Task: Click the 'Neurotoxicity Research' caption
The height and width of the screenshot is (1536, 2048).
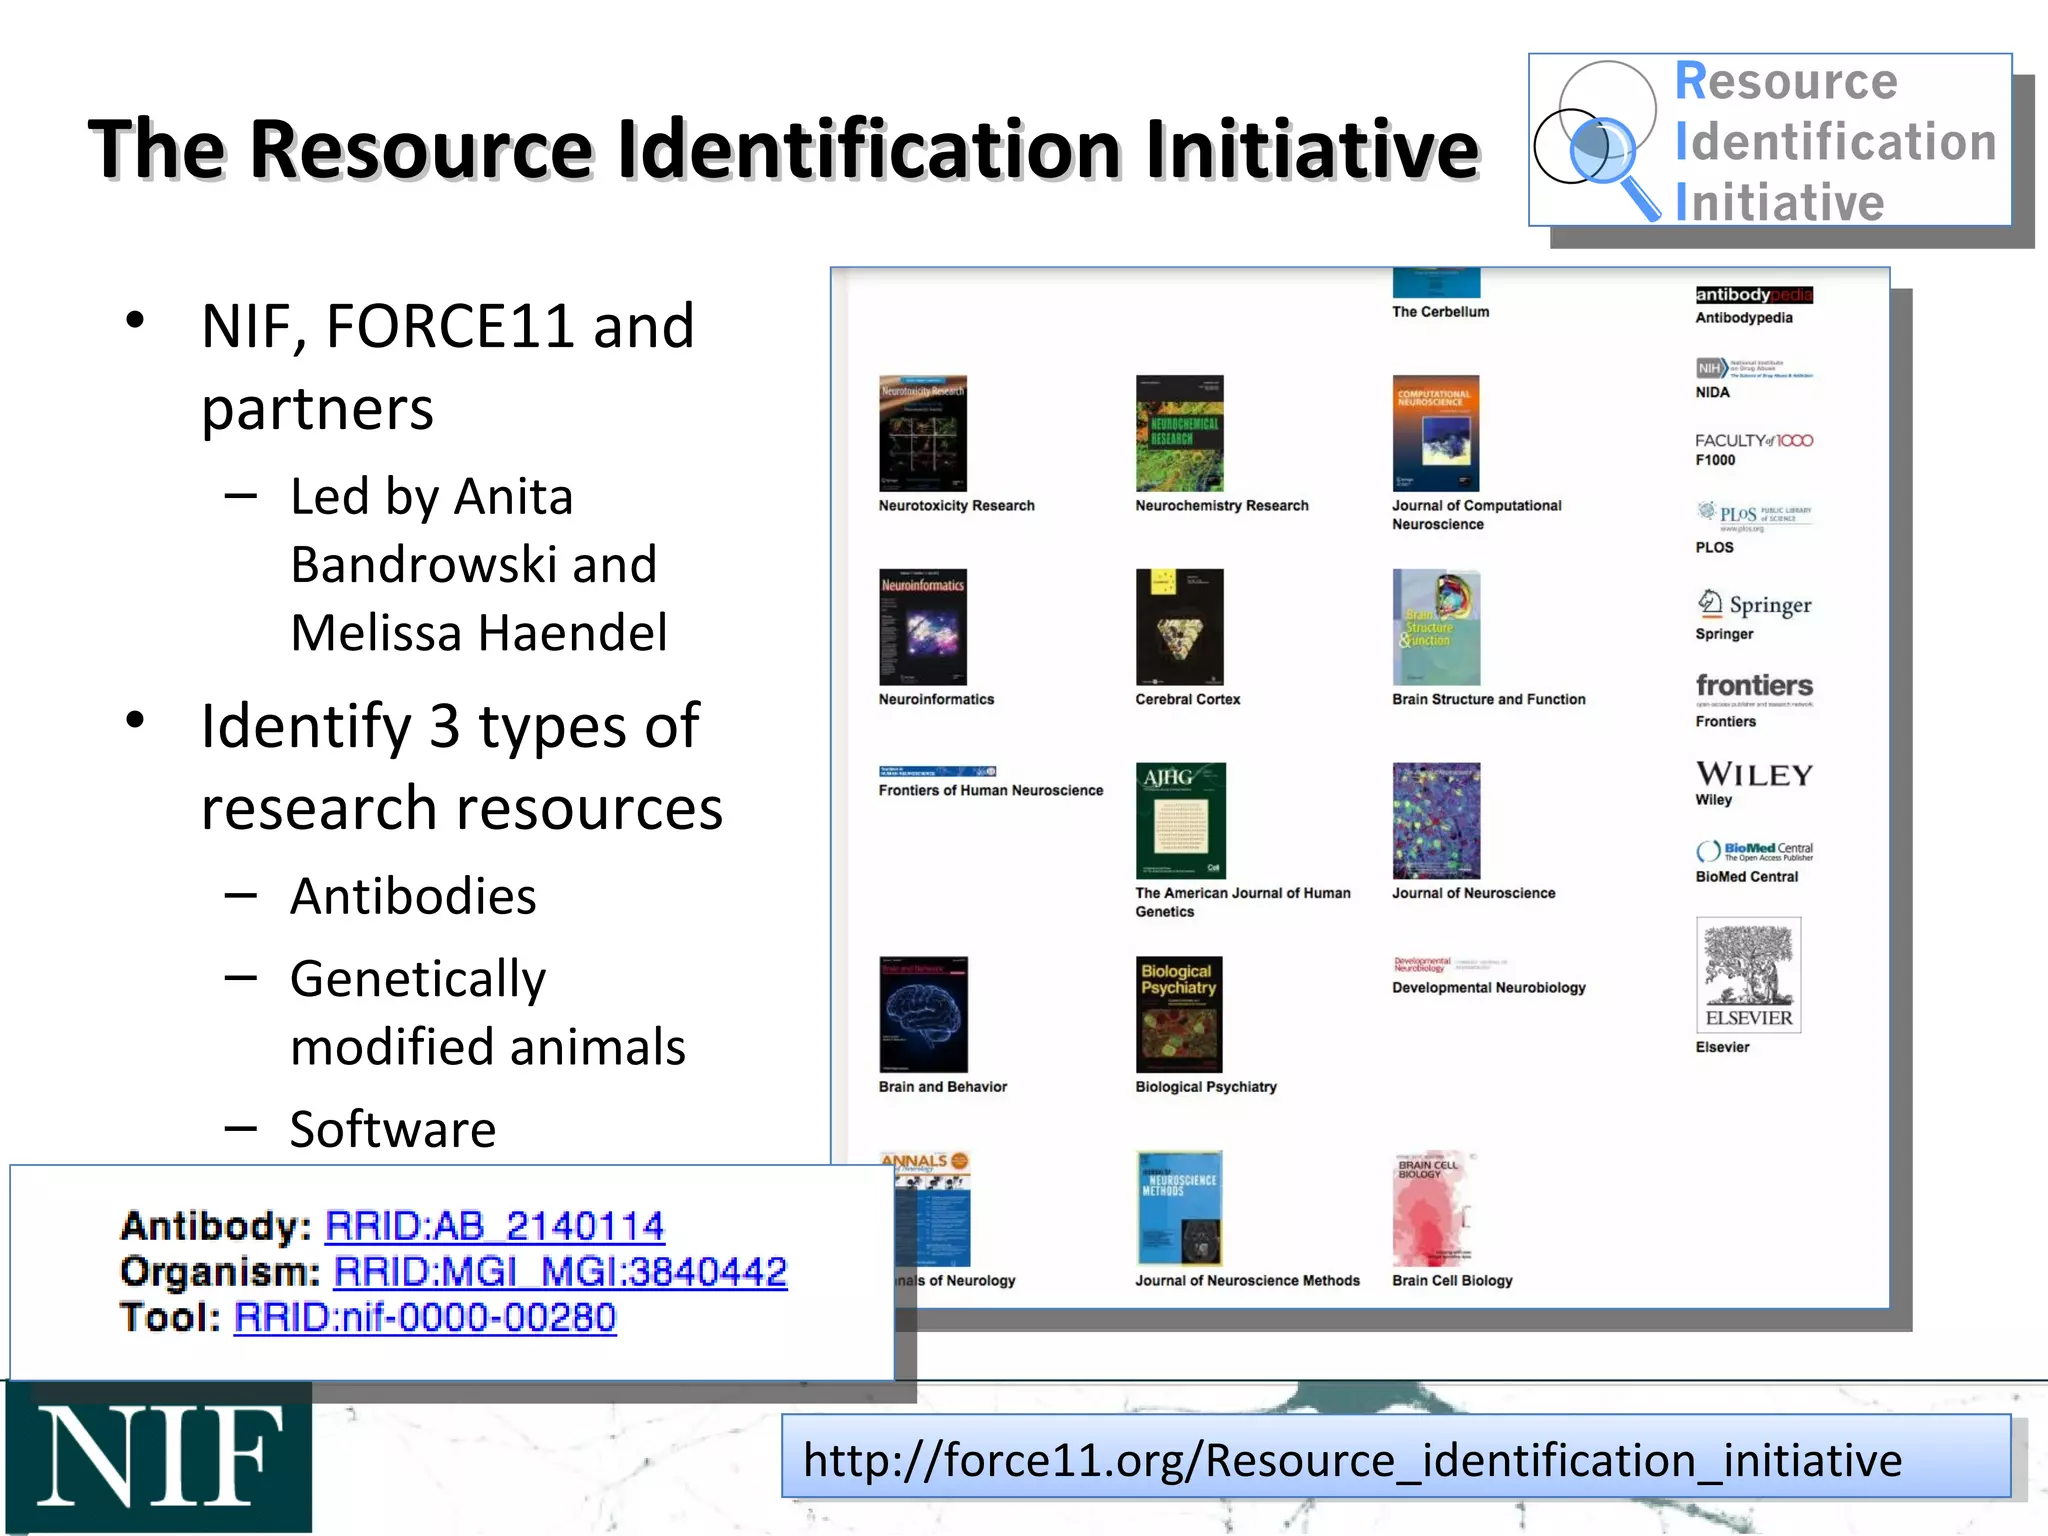Action: [x=956, y=506]
